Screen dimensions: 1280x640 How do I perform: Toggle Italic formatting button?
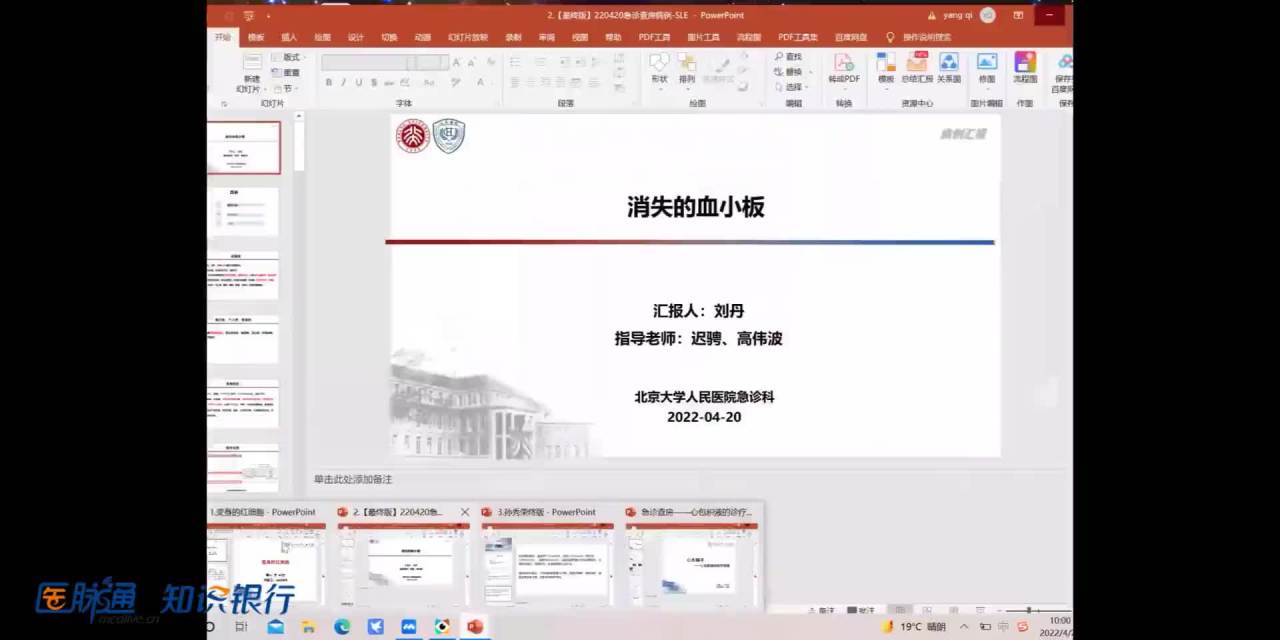(343, 83)
